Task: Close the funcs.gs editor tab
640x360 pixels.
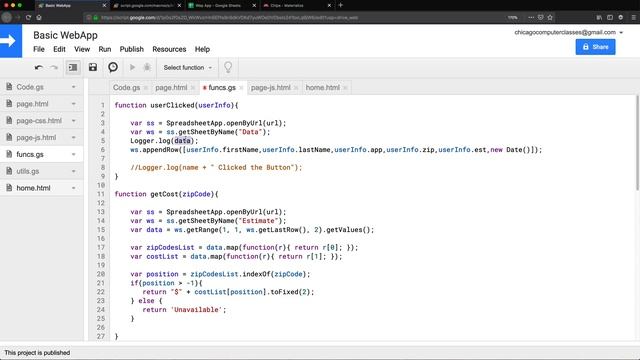Action: (x=241, y=88)
